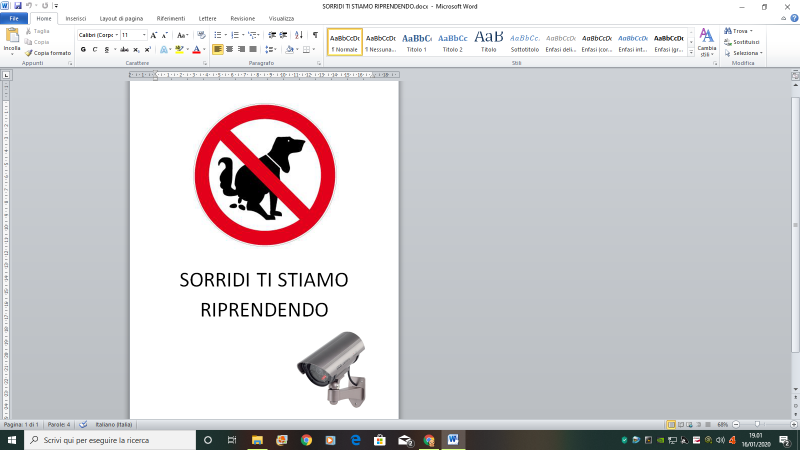Open the Inserisci ribbon tab
Image resolution: width=800 pixels, height=450 pixels.
coord(76,18)
